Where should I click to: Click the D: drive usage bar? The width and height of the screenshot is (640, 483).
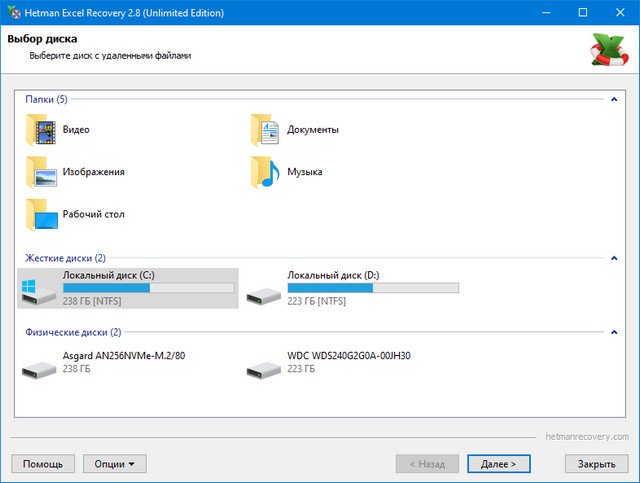(373, 288)
